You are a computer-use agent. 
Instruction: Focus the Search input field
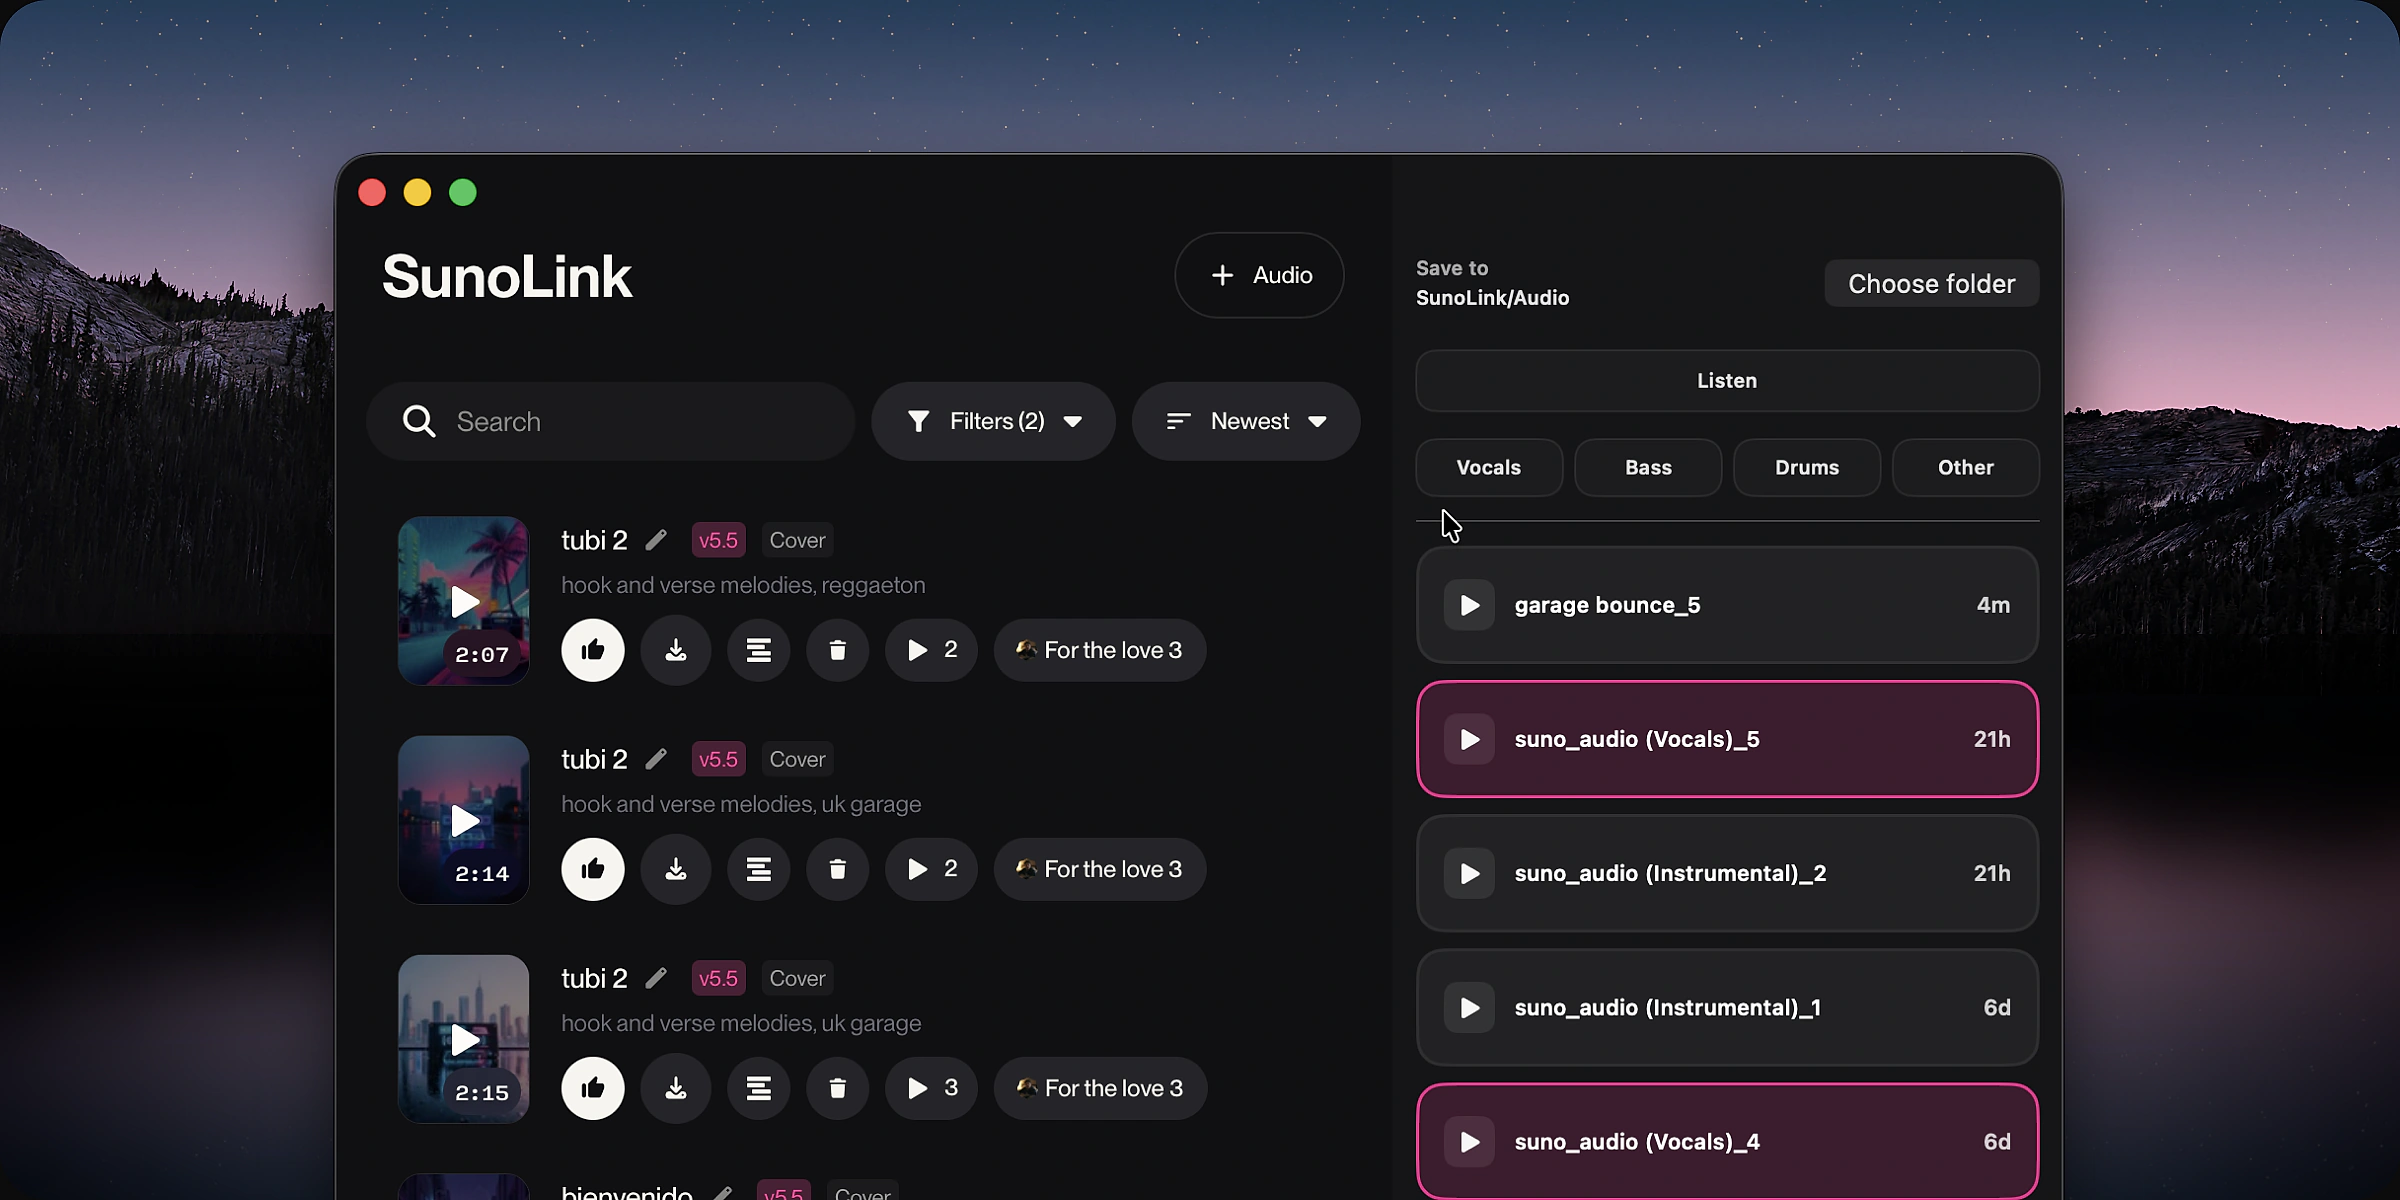coord(611,421)
